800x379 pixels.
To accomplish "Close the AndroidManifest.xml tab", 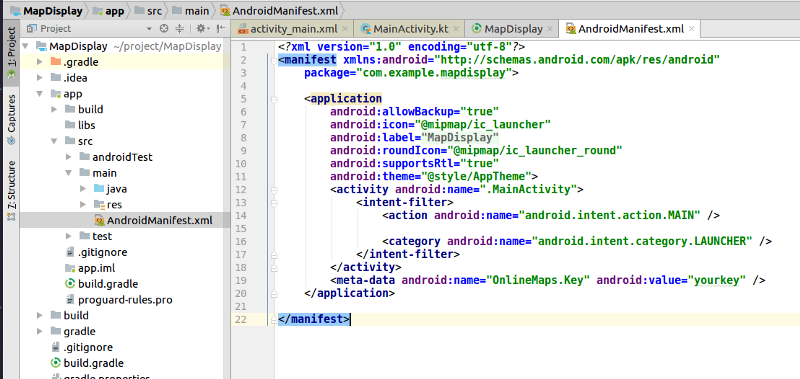I will 691,29.
